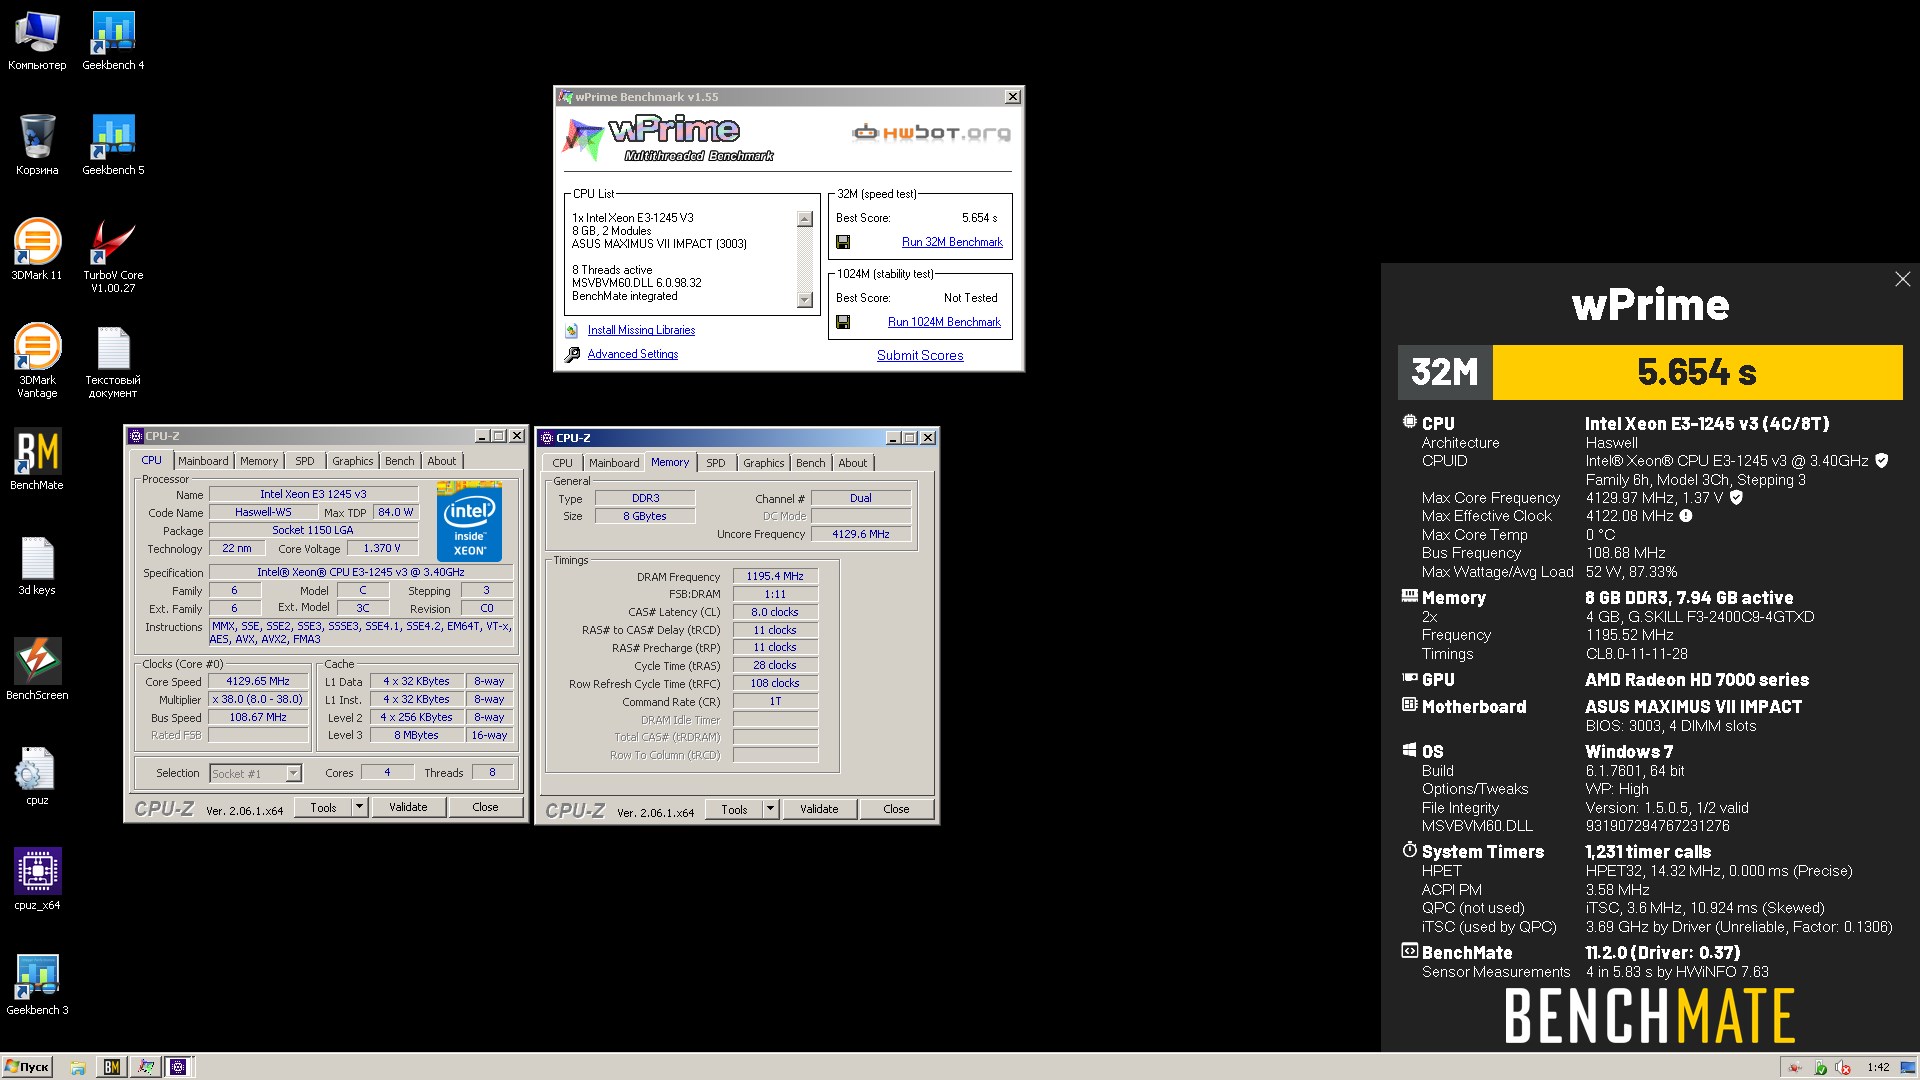Open the Geekbench 5 desktop shortcut
The width and height of the screenshot is (1920, 1080).
coord(113,146)
